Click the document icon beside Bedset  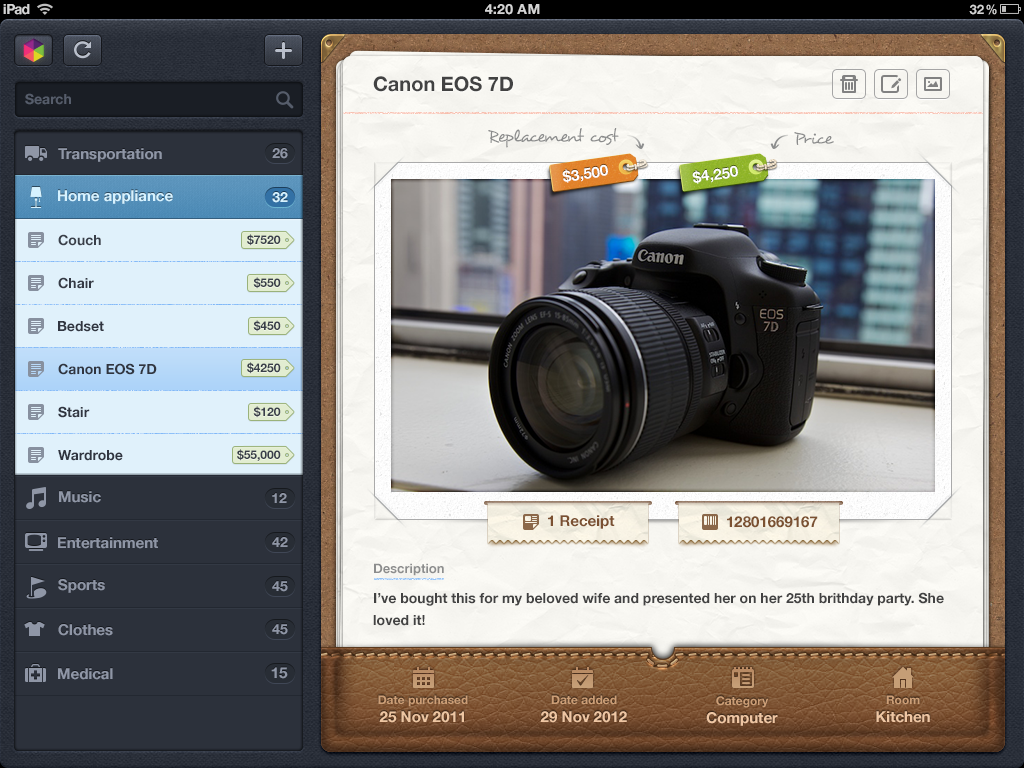tap(36, 326)
